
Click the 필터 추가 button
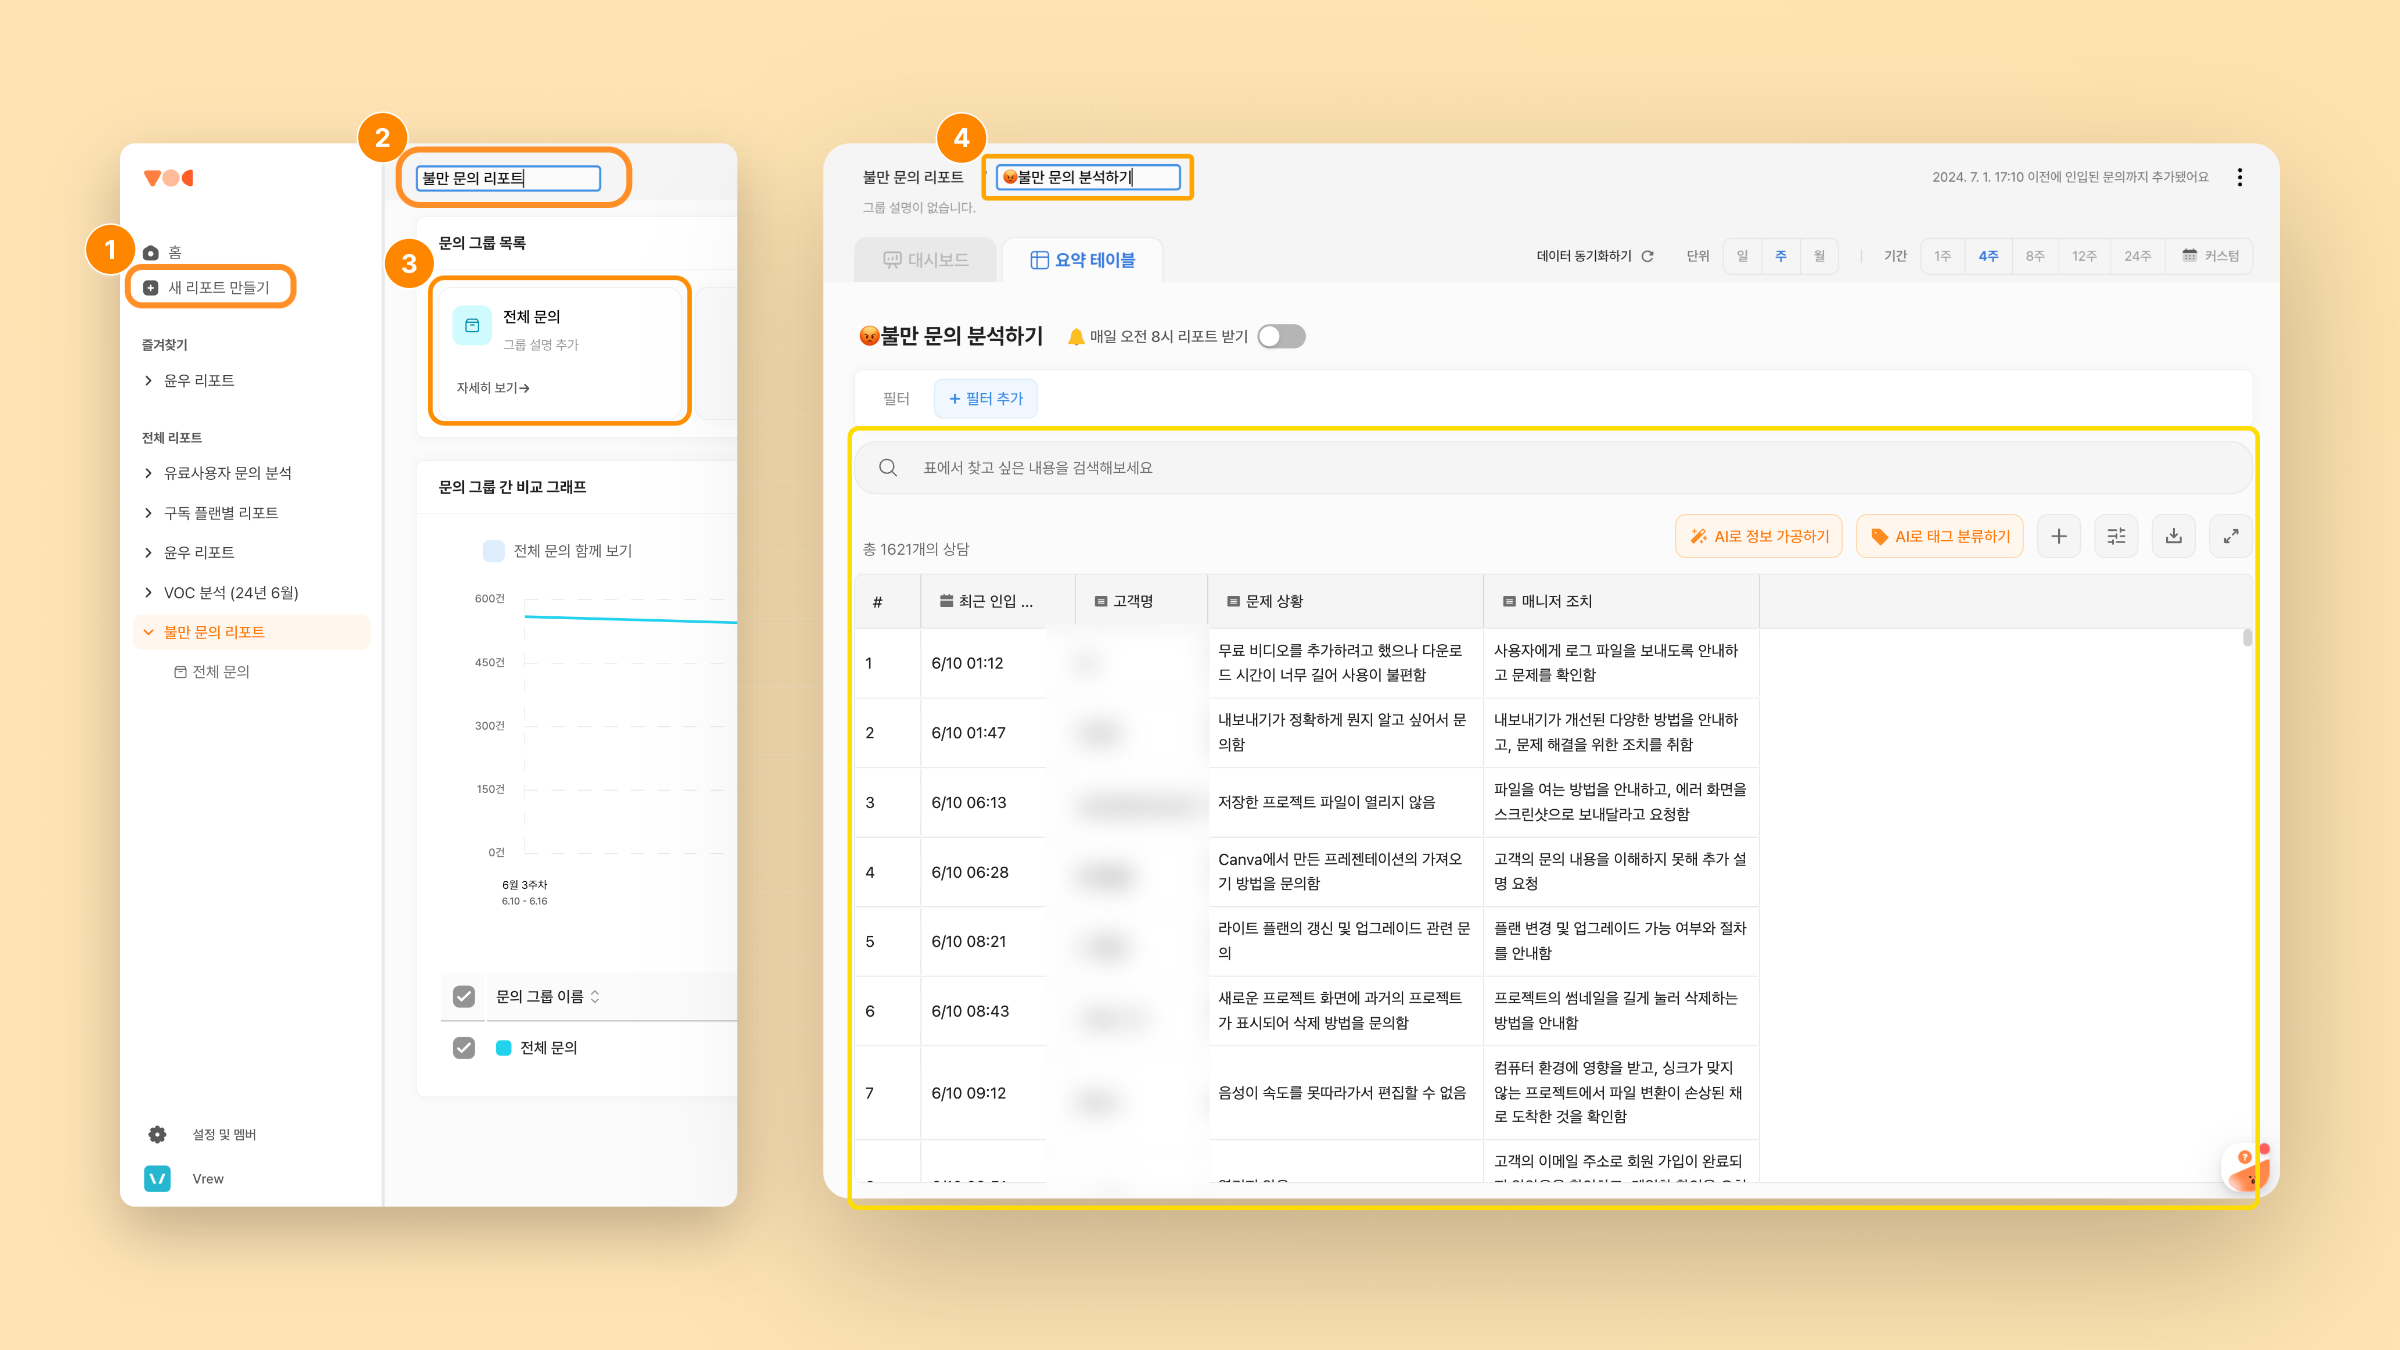[985, 399]
